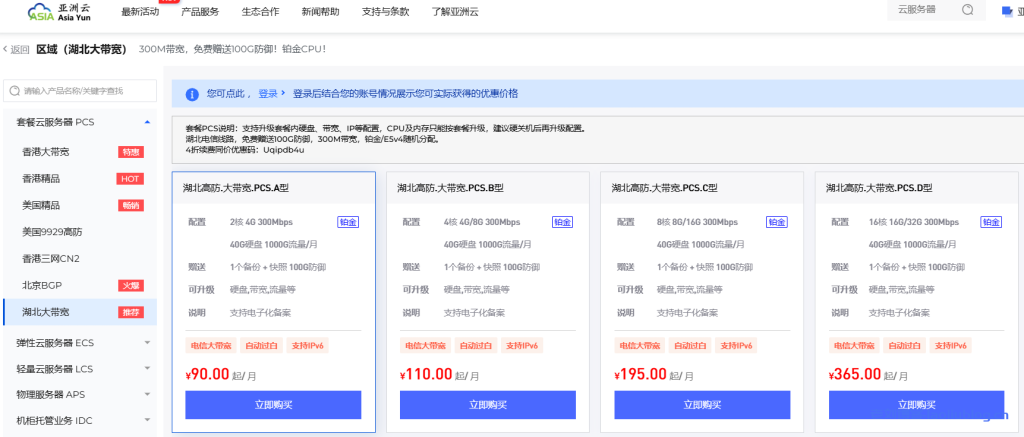
Task: Select 美国精品 in the sidebar
Action: coord(41,206)
